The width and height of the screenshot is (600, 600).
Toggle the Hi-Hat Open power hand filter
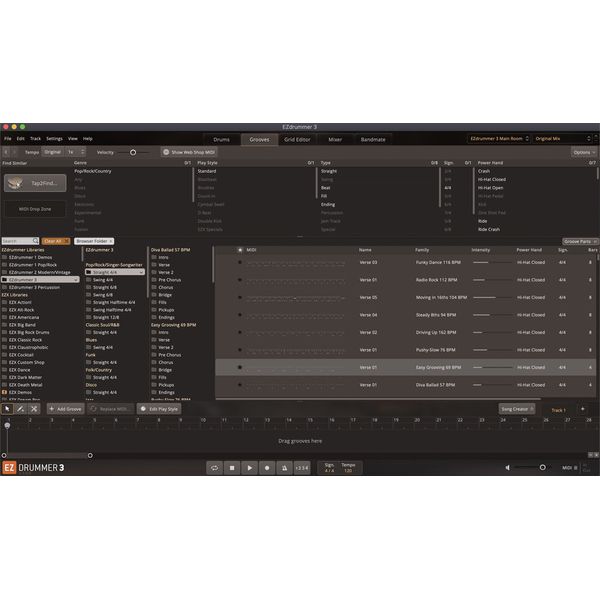(491, 188)
